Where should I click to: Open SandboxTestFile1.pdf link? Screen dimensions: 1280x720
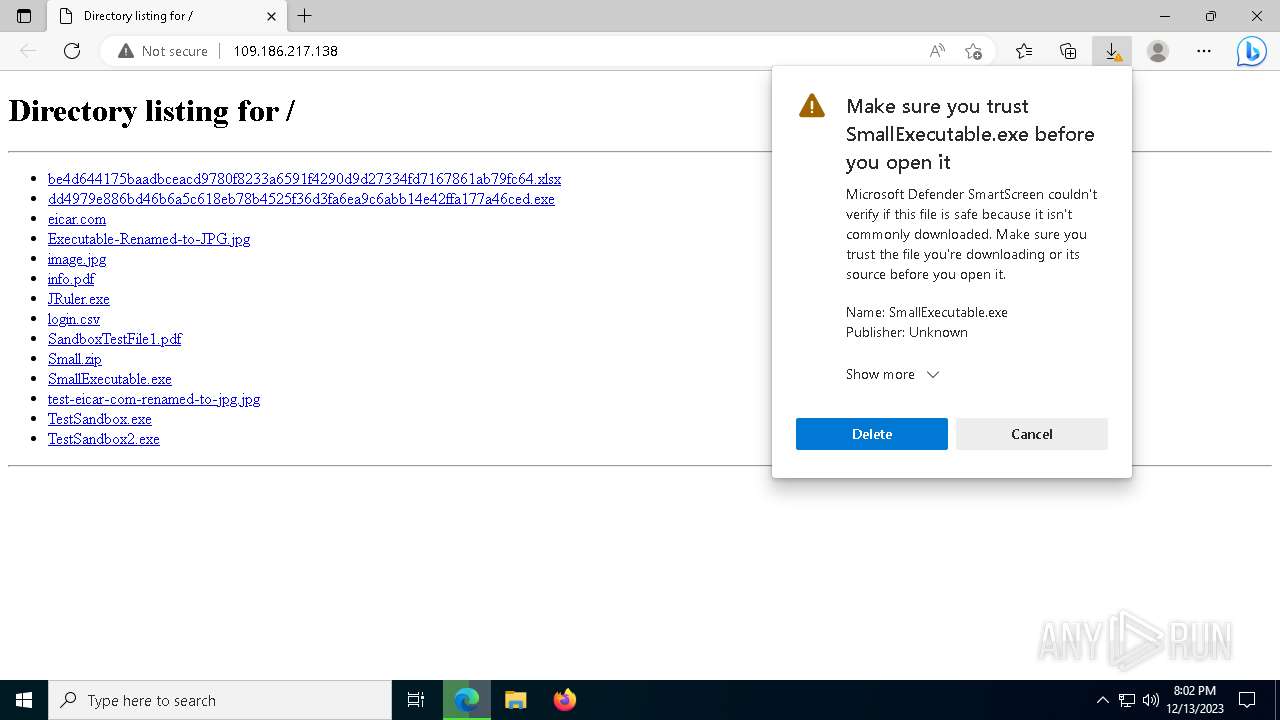pyautogui.click(x=115, y=339)
